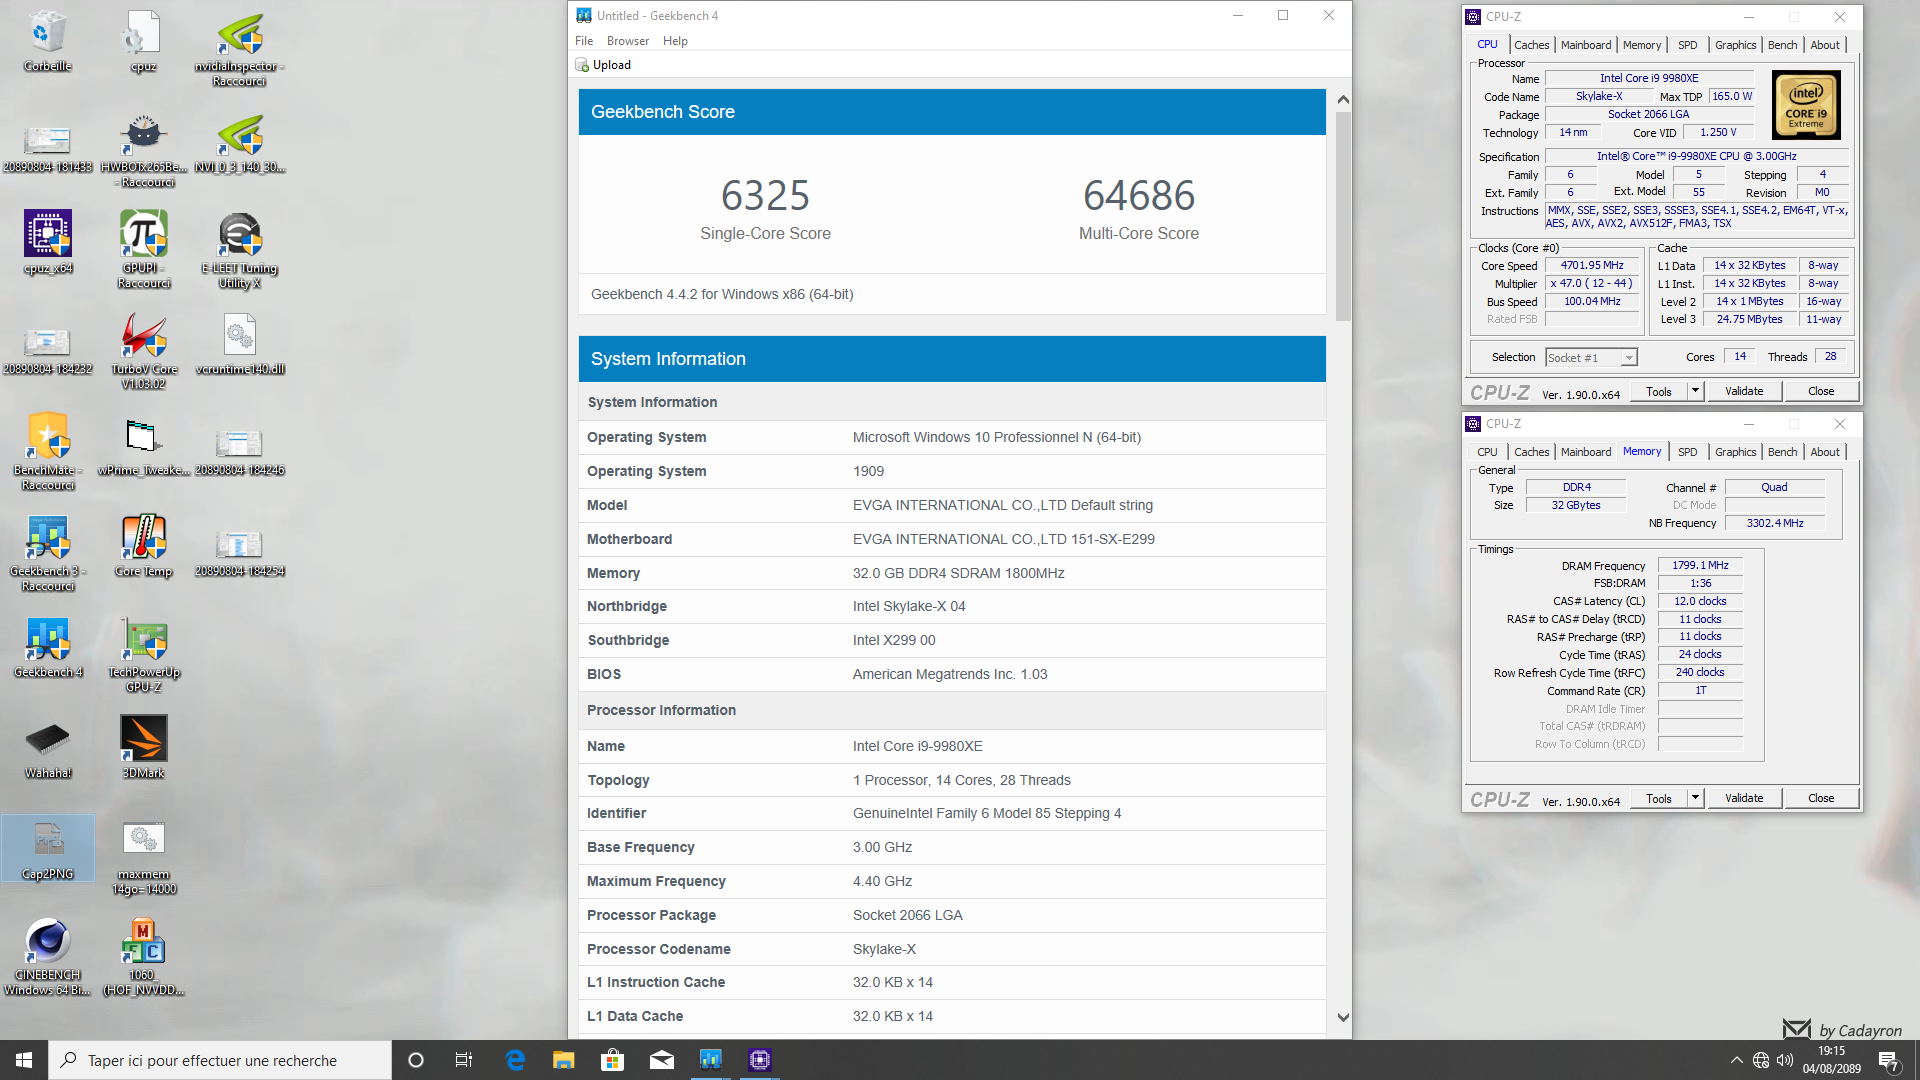Launch the 3DMark desktop icon

tap(143, 747)
